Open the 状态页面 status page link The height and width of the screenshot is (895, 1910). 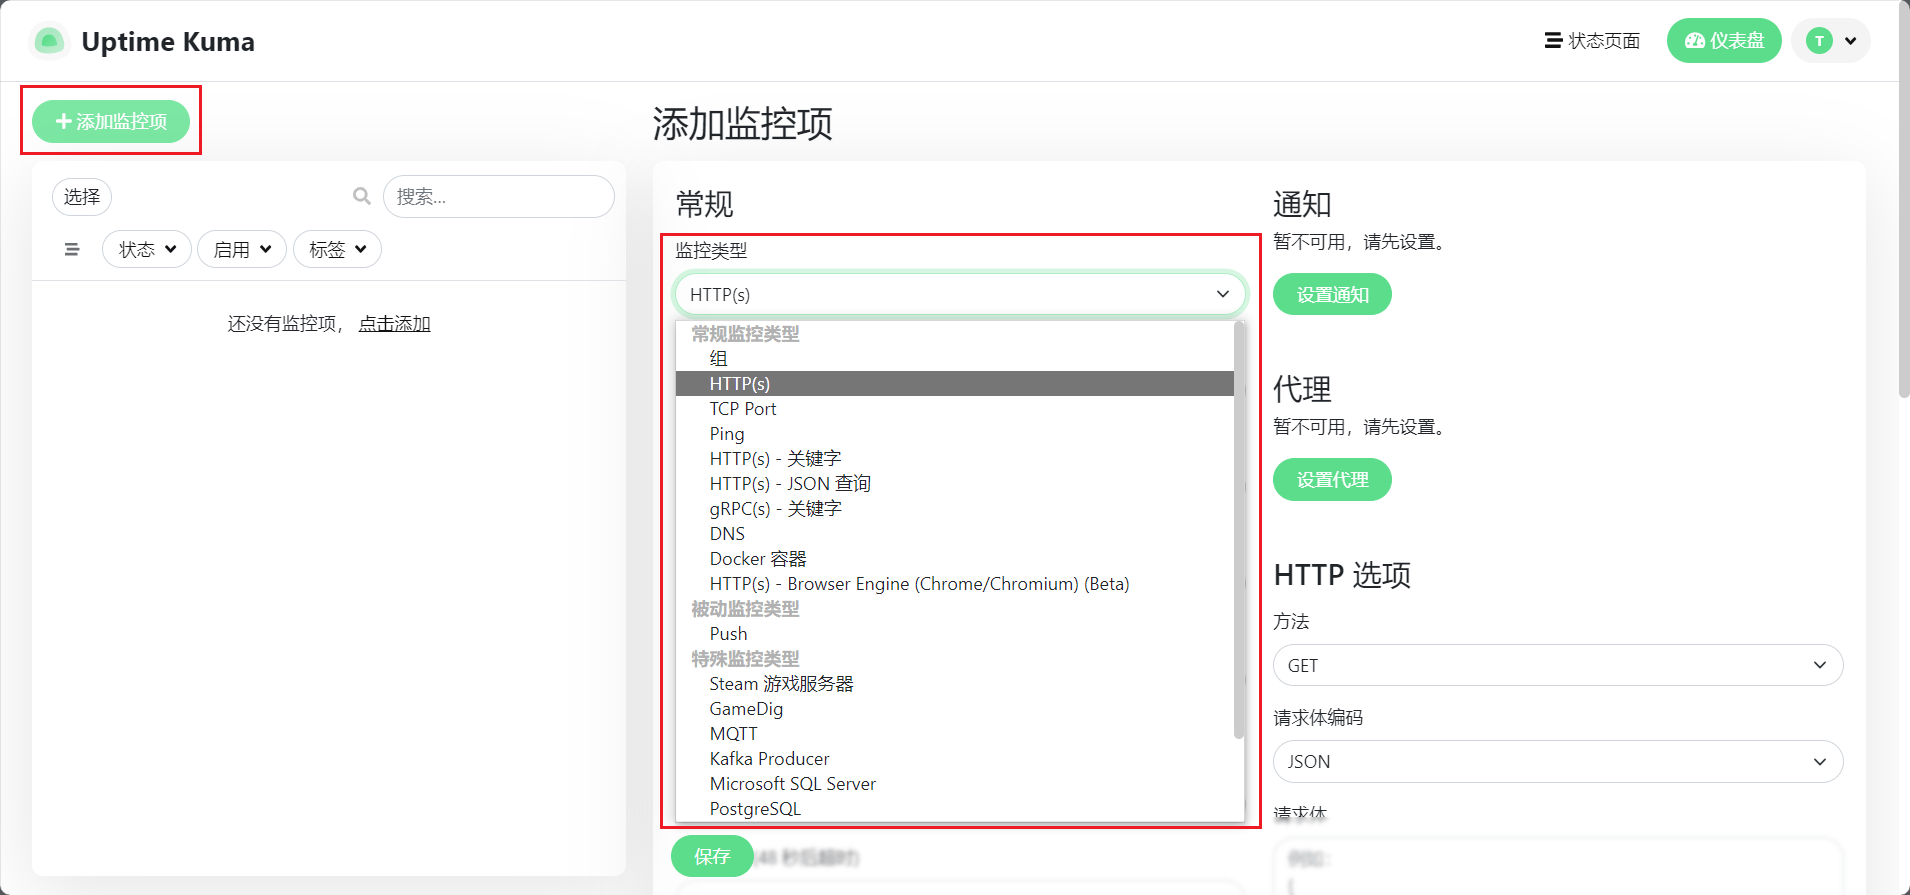1592,41
